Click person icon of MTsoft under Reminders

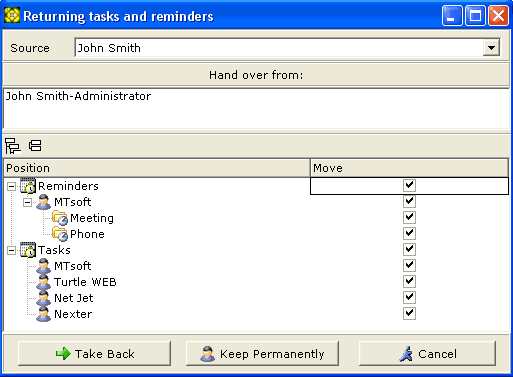tap(44, 202)
